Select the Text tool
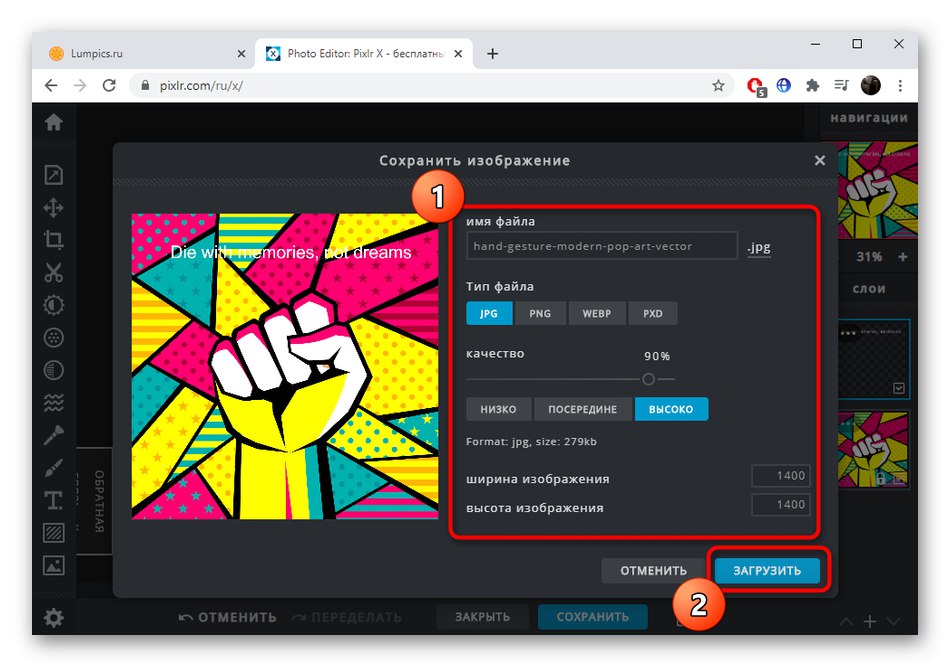Viewport: 950px width, 667px height. coord(53,500)
